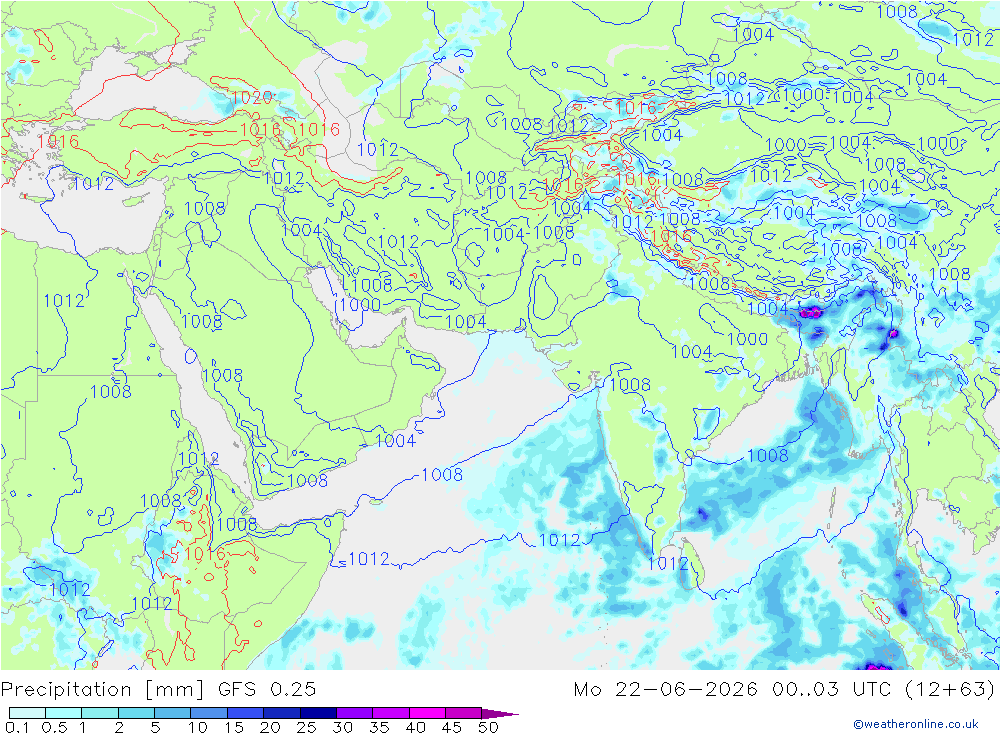This screenshot has height=733, width=1000.
Task: Pick the legend swatch between 2 and 5
Action: tap(136, 713)
